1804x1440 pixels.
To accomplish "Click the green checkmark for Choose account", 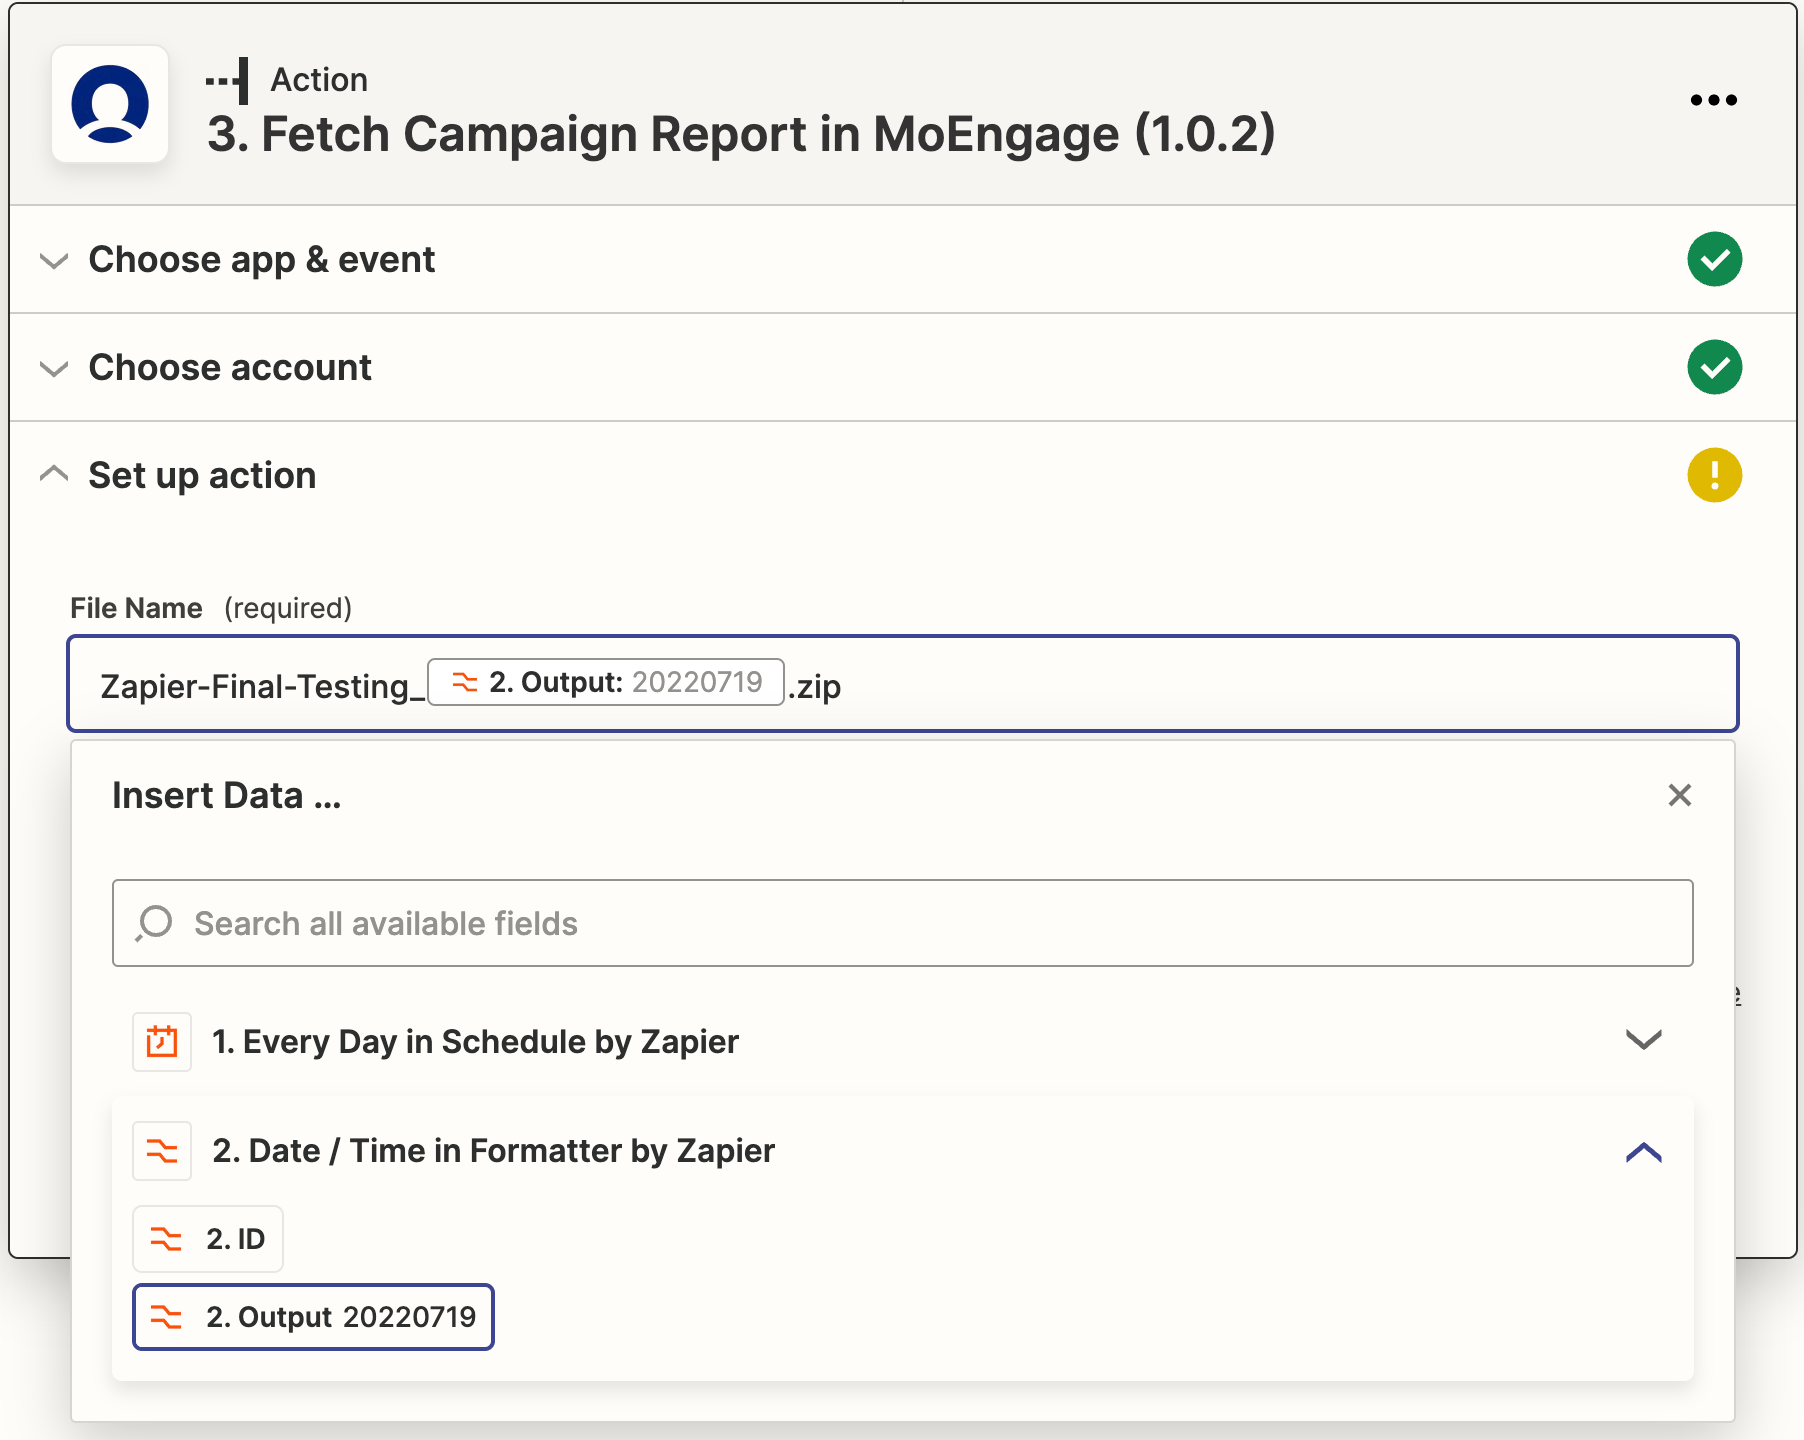I will pyautogui.click(x=1714, y=367).
